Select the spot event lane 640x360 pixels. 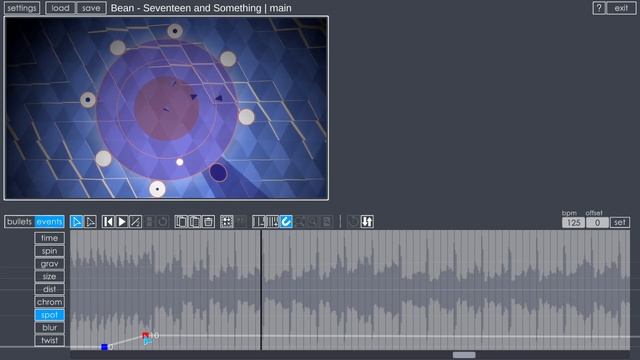pyautogui.click(x=49, y=315)
